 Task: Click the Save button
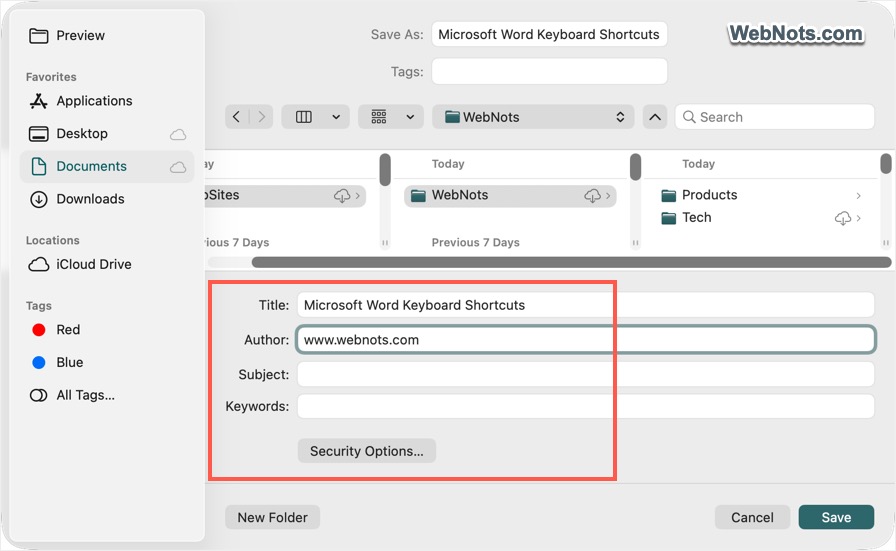[x=836, y=517]
